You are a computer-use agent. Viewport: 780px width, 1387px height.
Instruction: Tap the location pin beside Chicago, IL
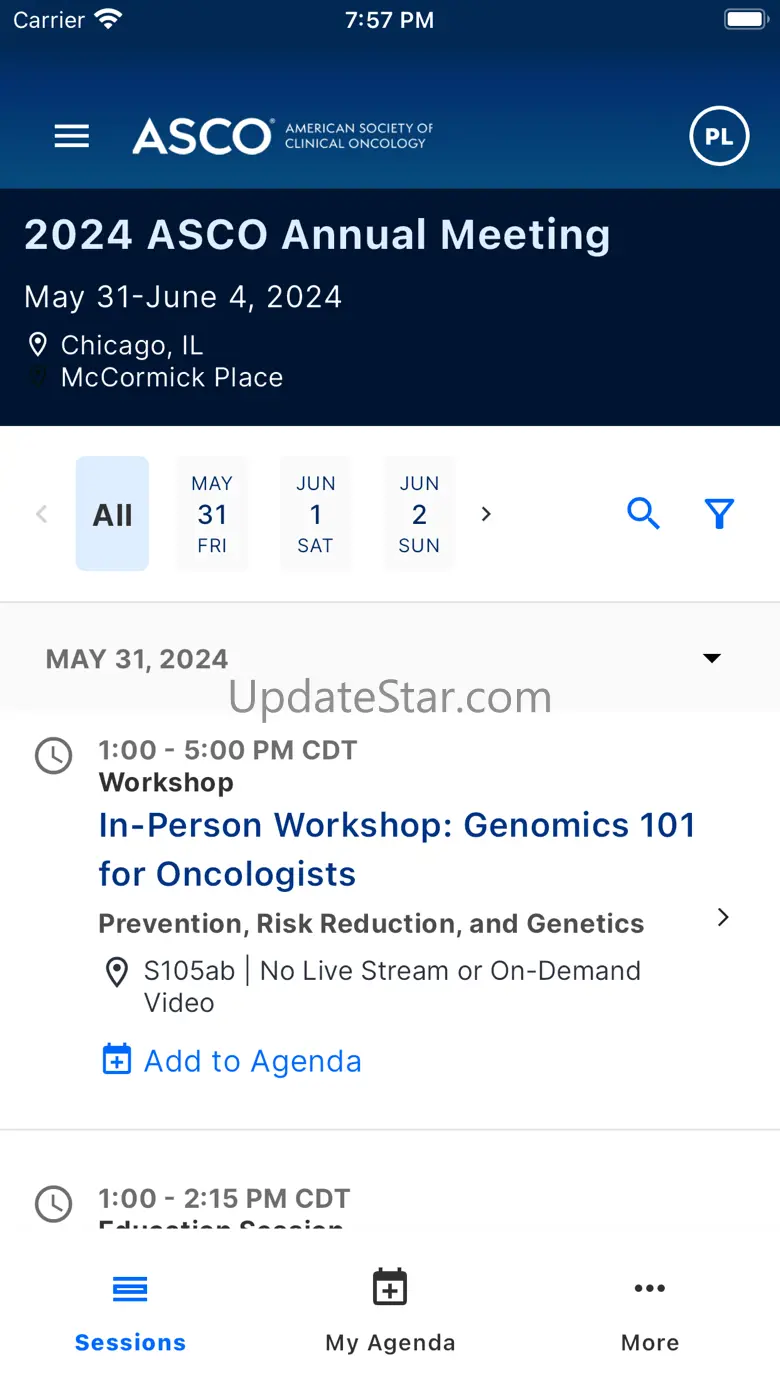click(x=38, y=345)
